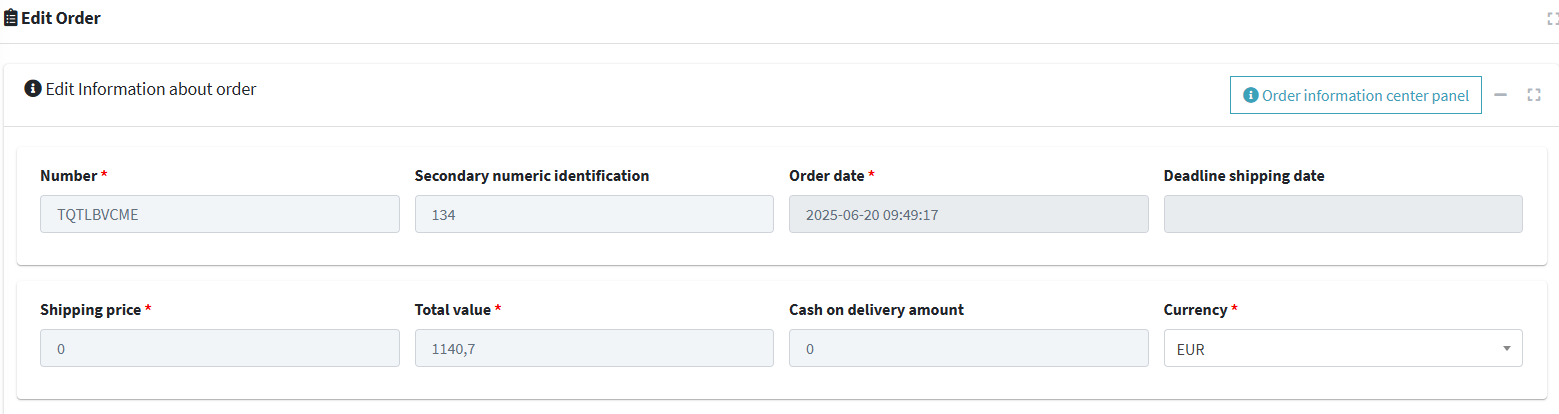Click the empty Deadline shipping date field

coord(1343,214)
